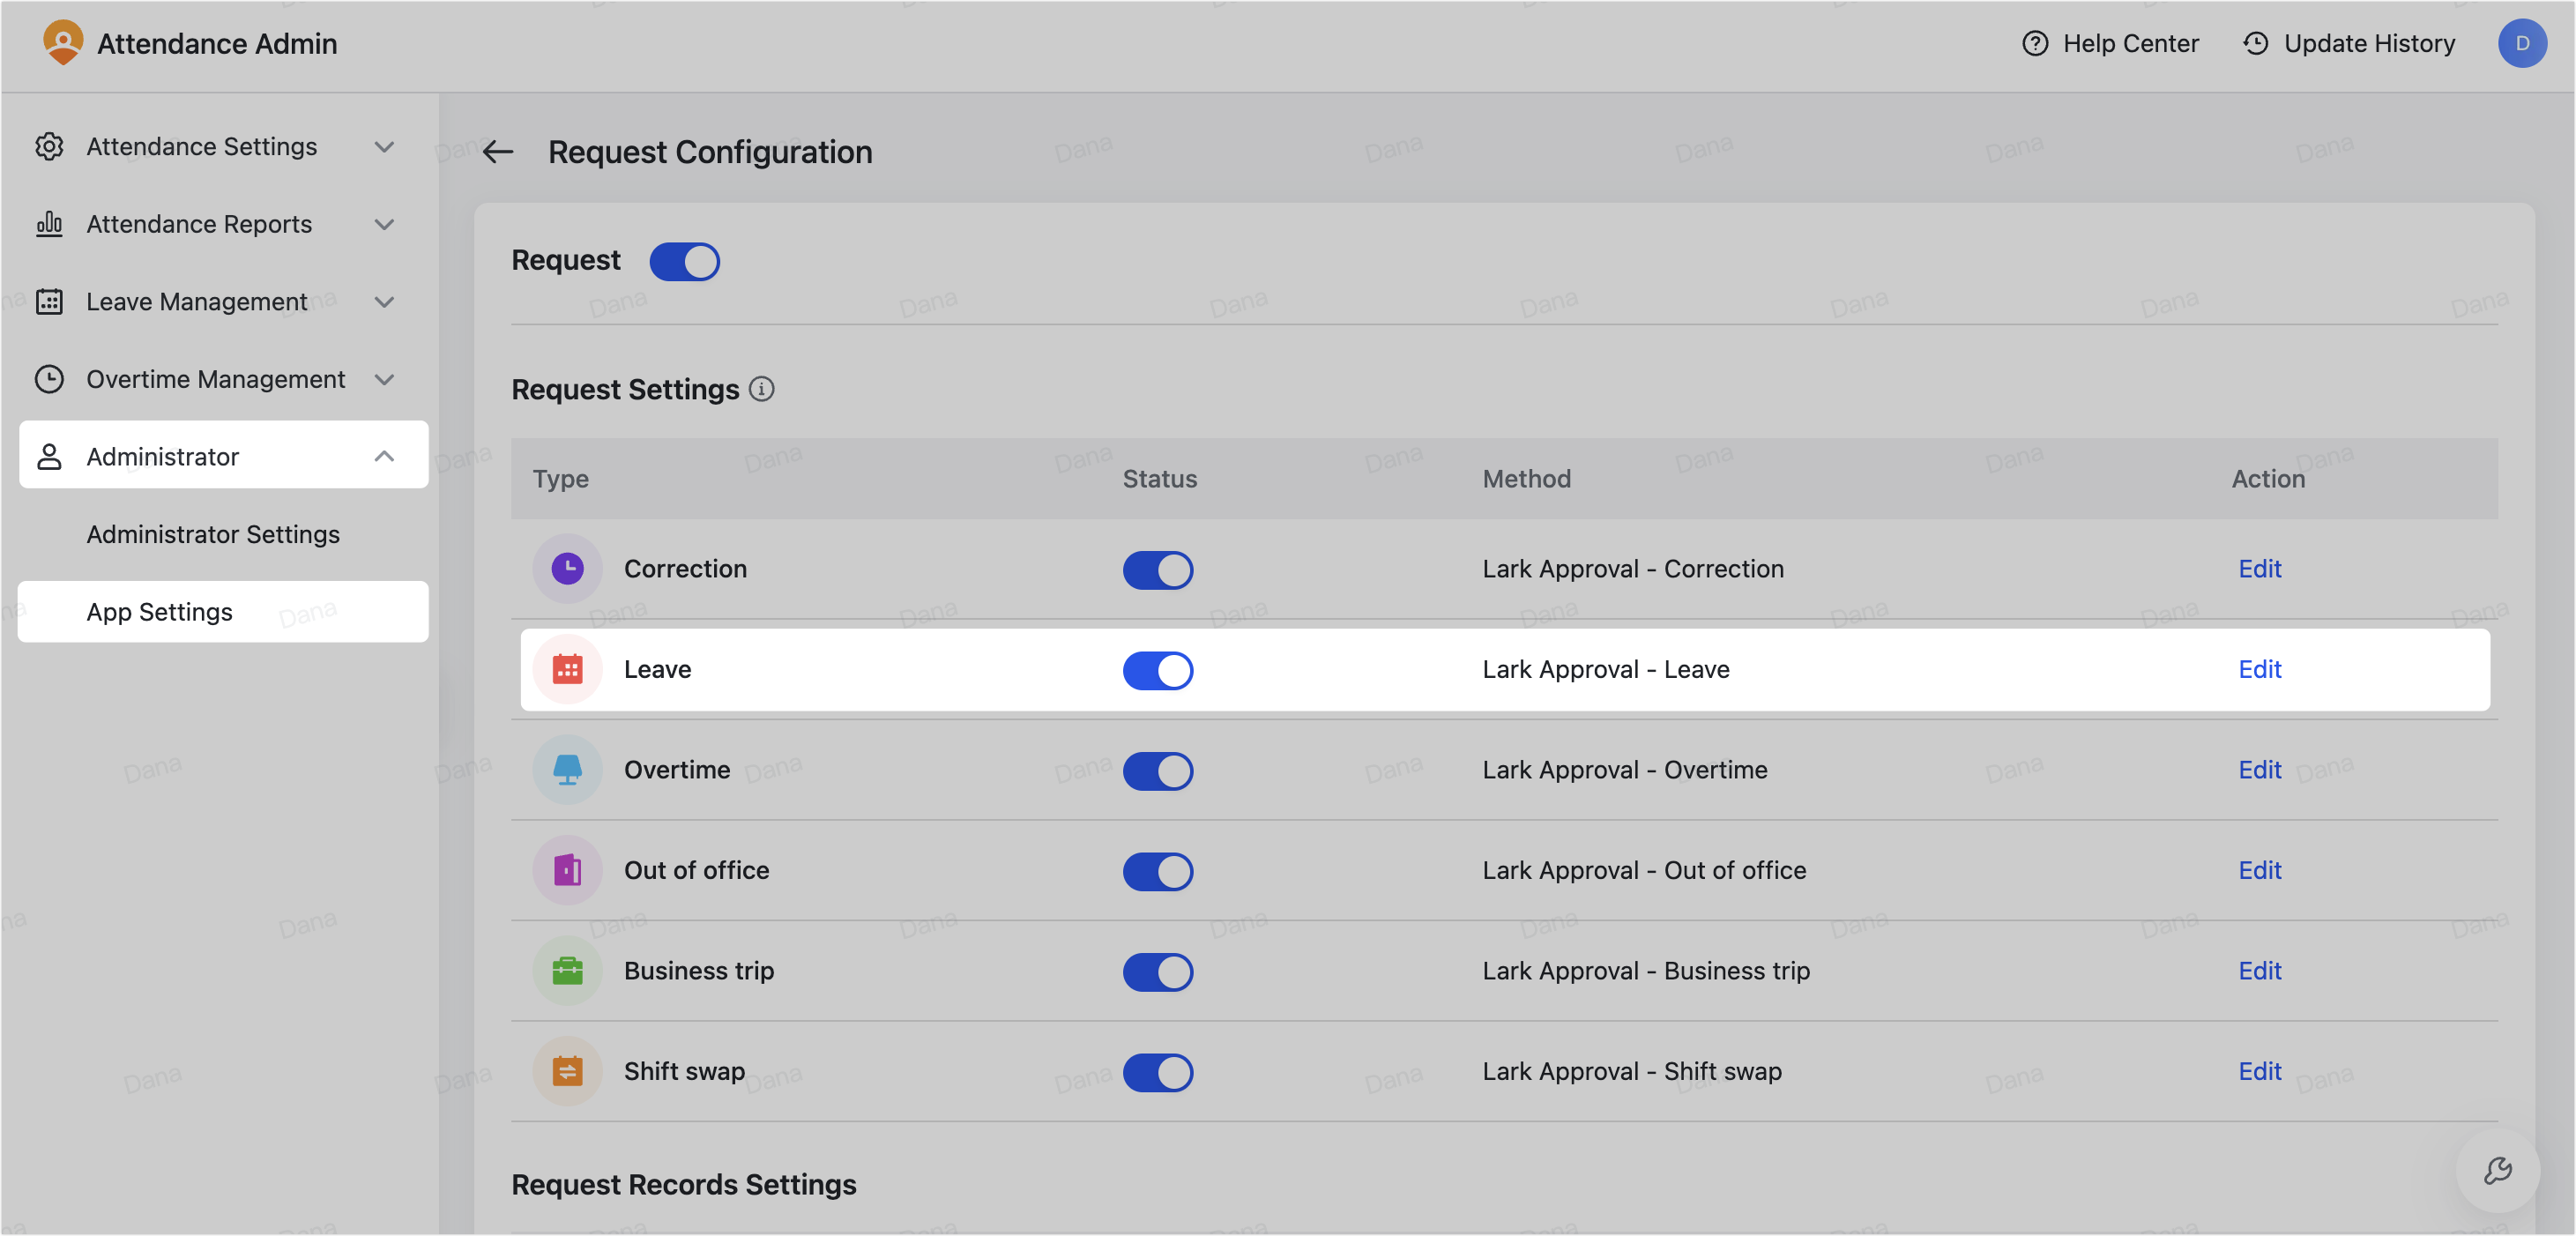The width and height of the screenshot is (2576, 1236).
Task: Disable the Request toggle
Action: (x=685, y=261)
